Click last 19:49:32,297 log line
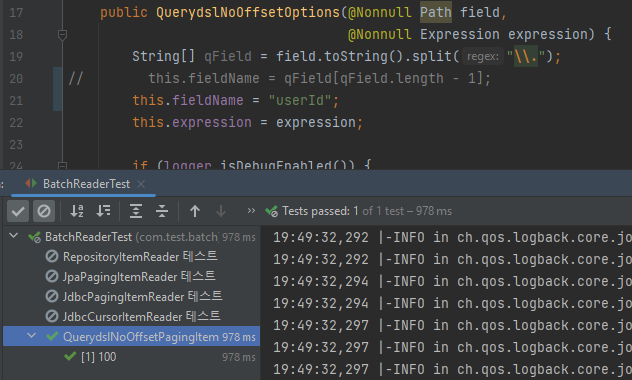Screen dimensions: 632x380 [x=452, y=369]
